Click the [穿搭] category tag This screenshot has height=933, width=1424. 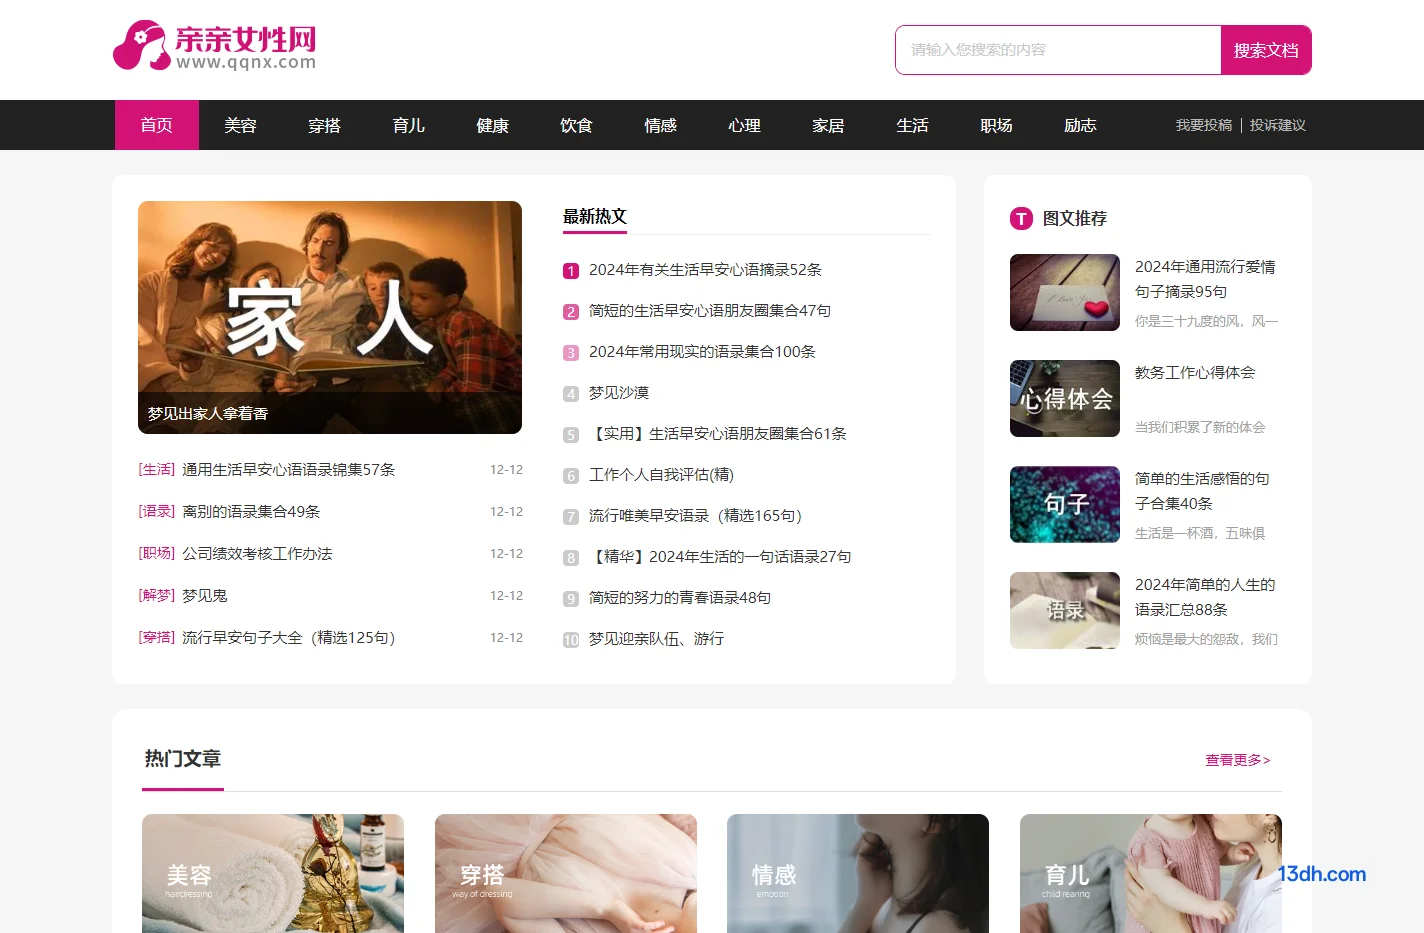pyautogui.click(x=157, y=638)
